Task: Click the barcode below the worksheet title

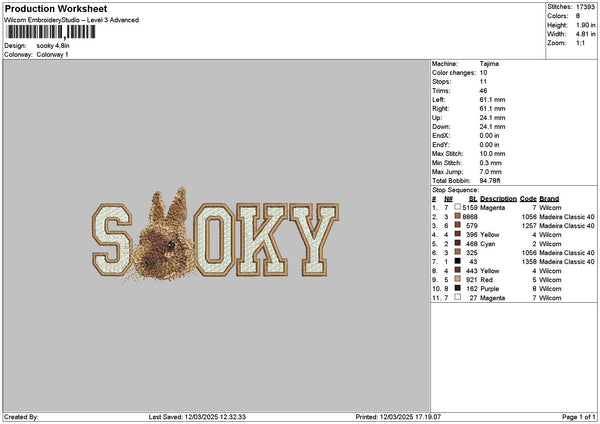Action: pyautogui.click(x=51, y=32)
